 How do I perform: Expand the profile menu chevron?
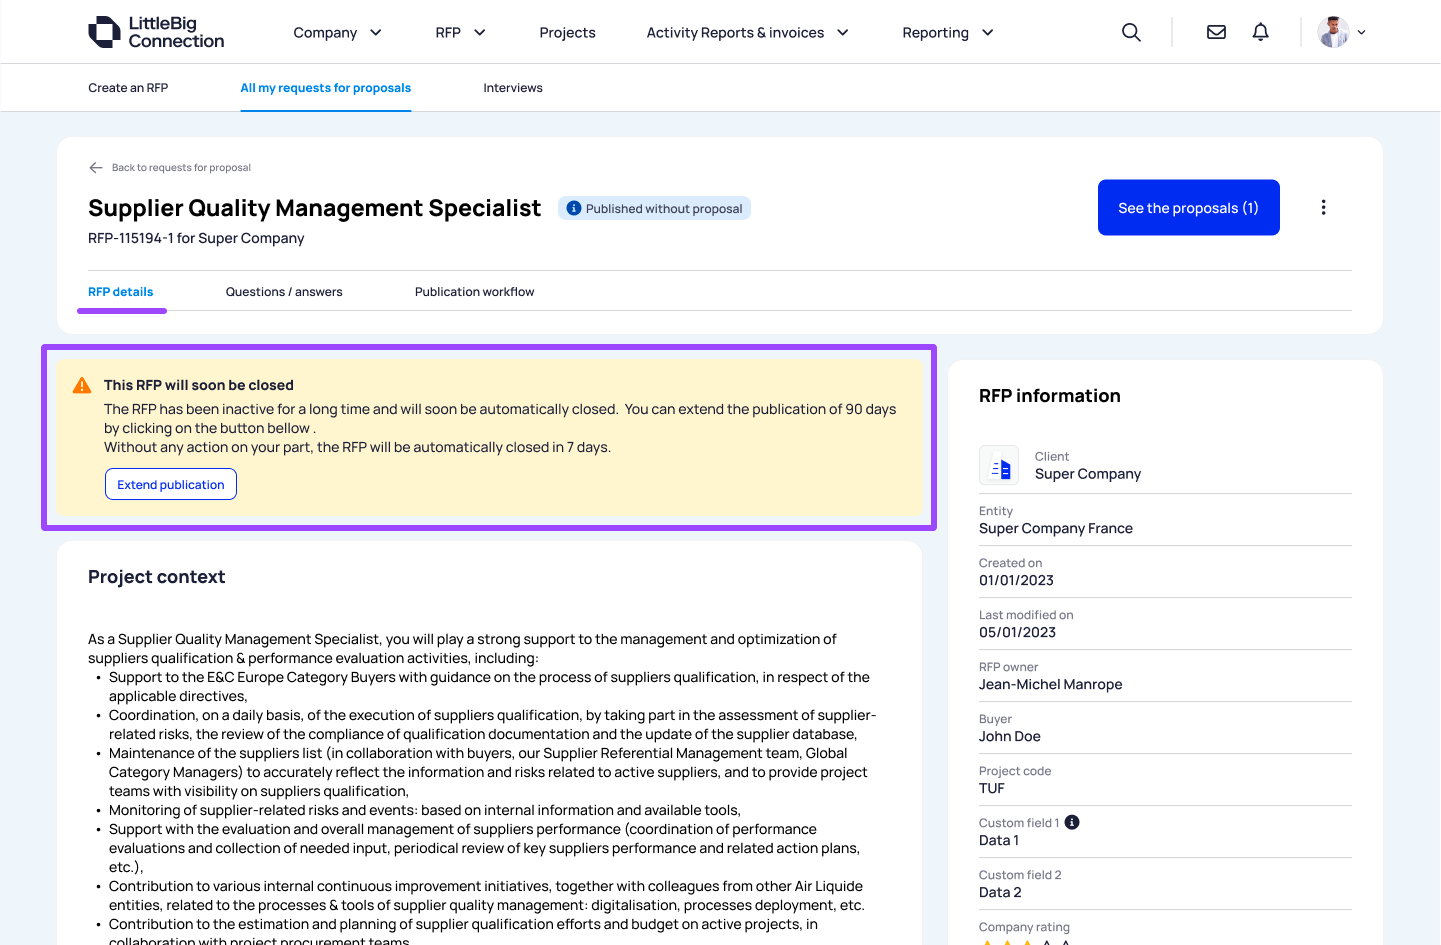point(1361,32)
